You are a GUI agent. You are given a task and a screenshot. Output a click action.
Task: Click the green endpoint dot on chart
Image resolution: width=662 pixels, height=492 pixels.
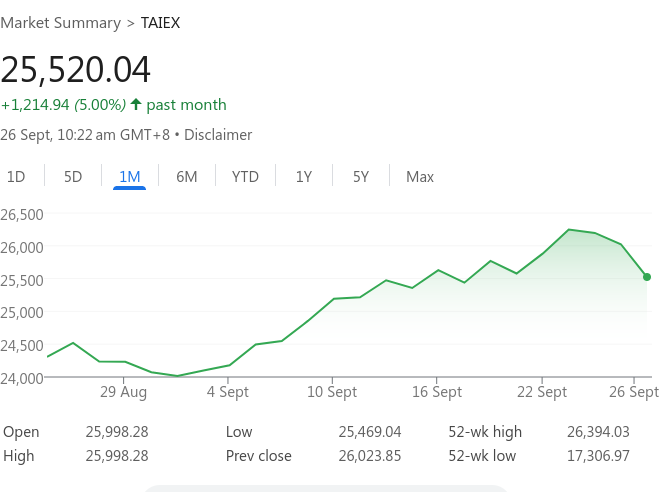647,277
